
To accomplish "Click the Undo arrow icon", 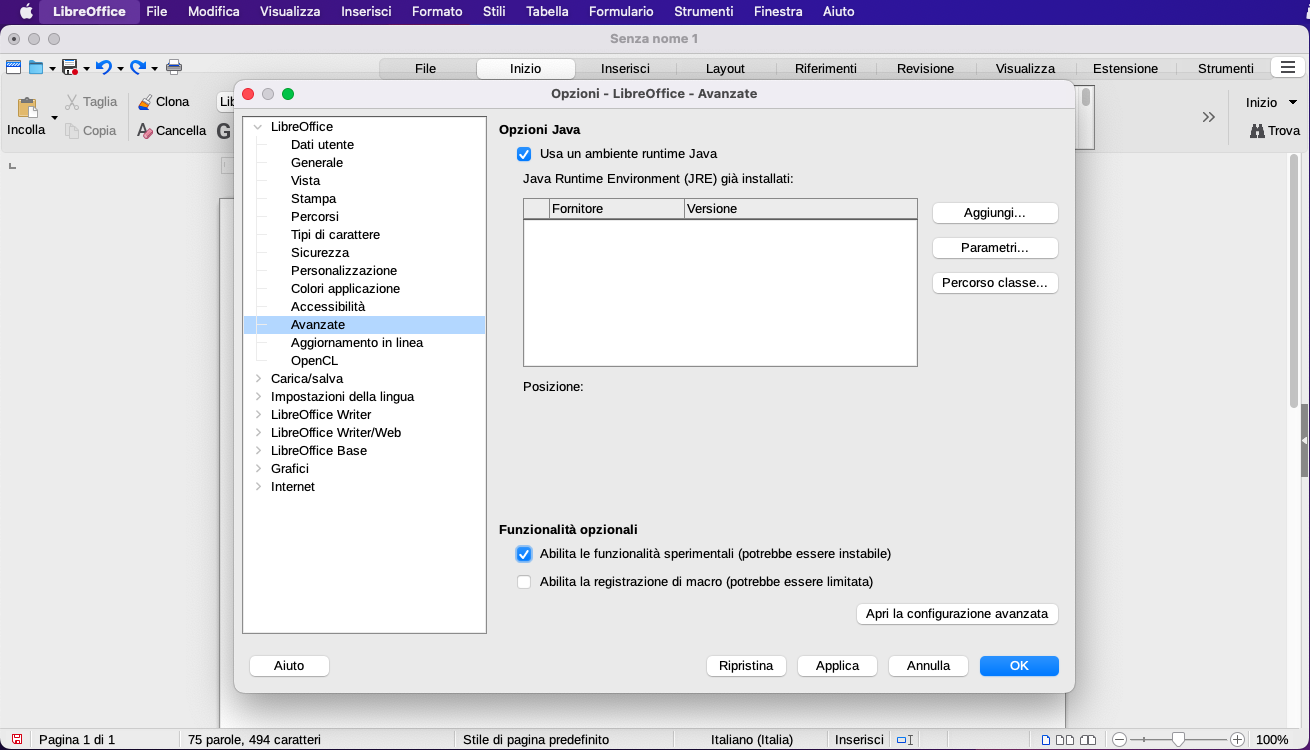I will 103,67.
